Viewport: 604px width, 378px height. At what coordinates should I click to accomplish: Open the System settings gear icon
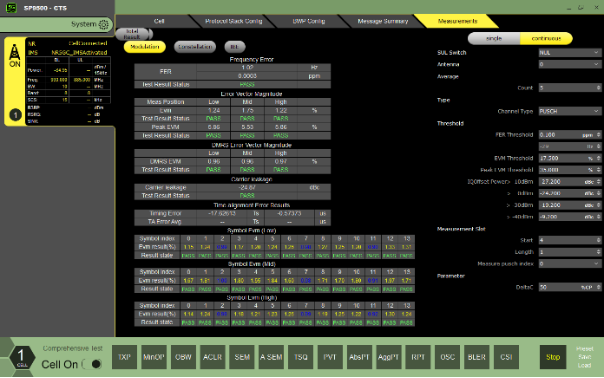tap(103, 24)
